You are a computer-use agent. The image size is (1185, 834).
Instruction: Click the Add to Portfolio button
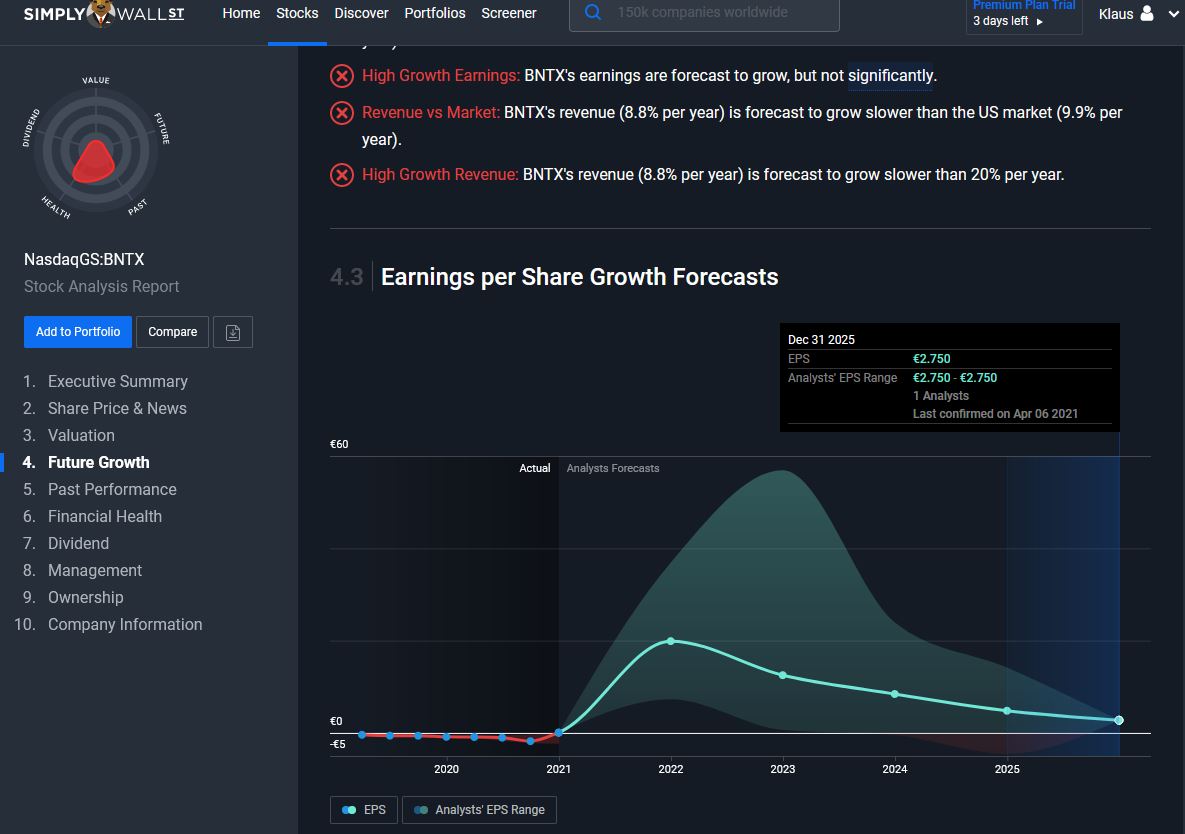[x=78, y=332]
